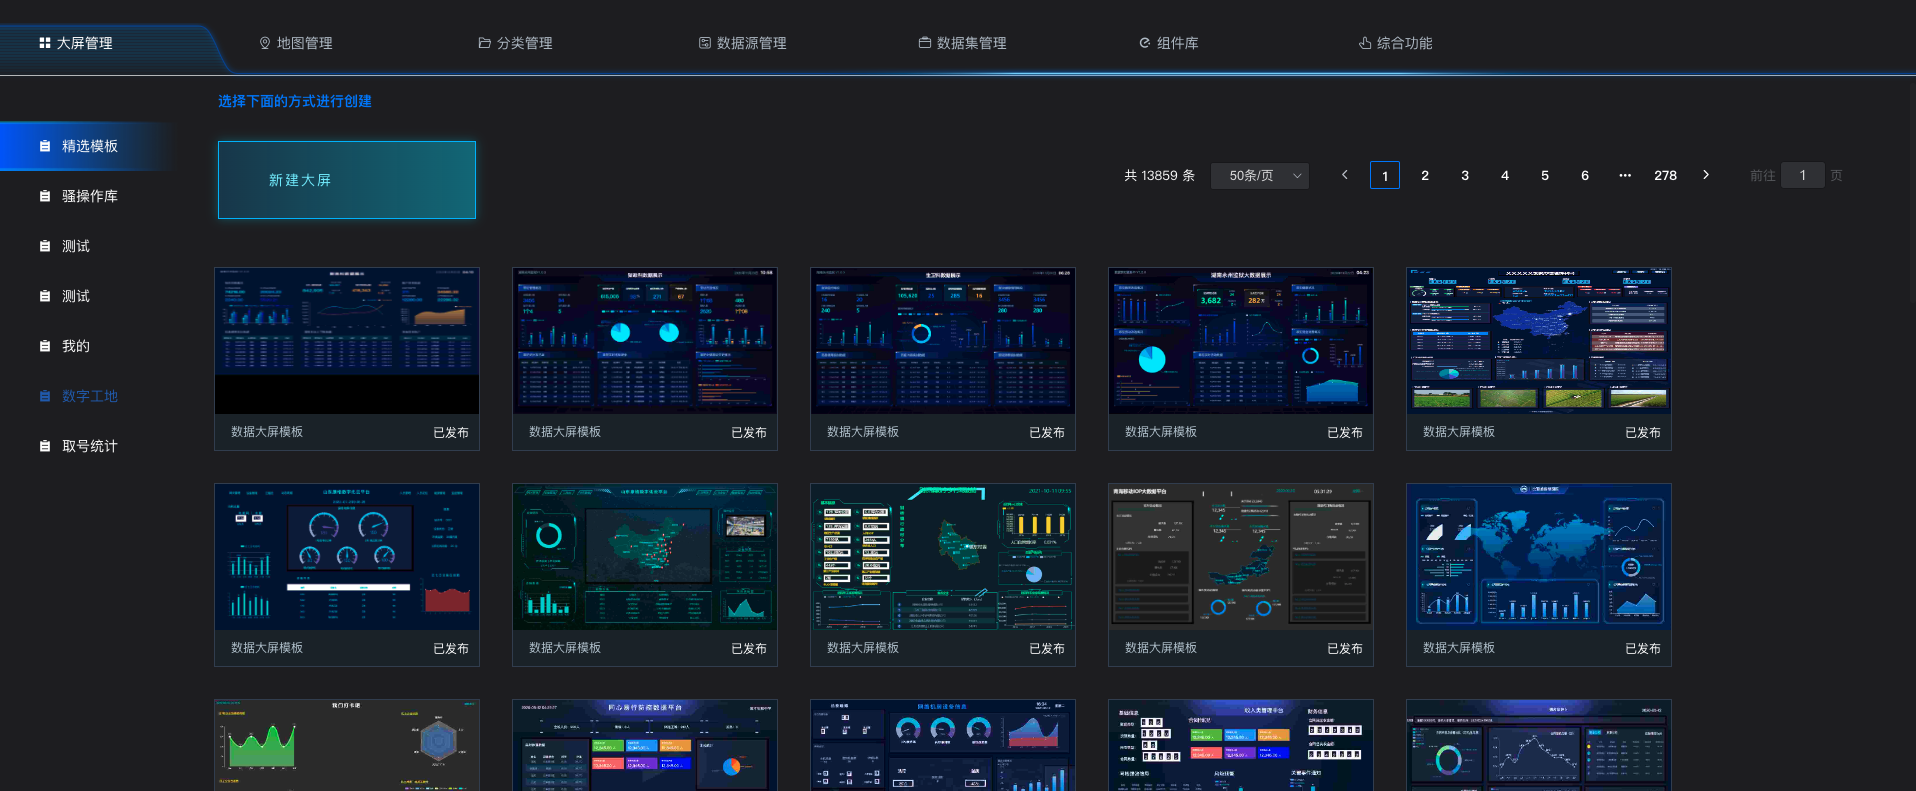Click the document icon beside 骚操作库

(45, 196)
